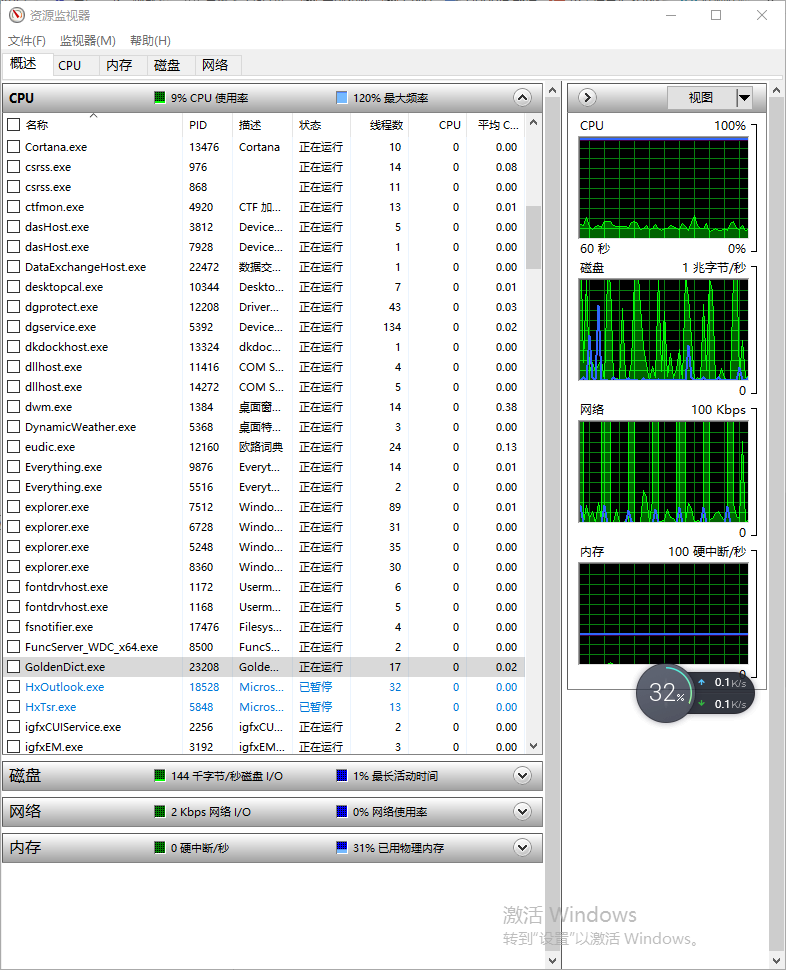This screenshot has height=970, width=786.
Task: Expand the 磁盘 section chevron
Action: [523, 775]
